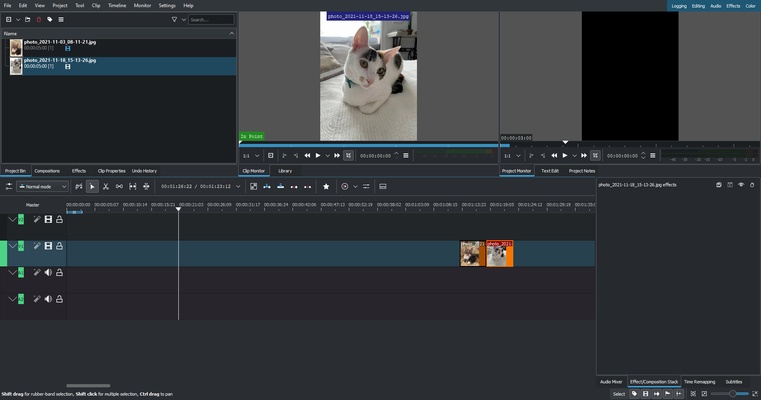Viewport: 761px width, 400px height.
Task: Click the Select button in status bar
Action: (619, 394)
